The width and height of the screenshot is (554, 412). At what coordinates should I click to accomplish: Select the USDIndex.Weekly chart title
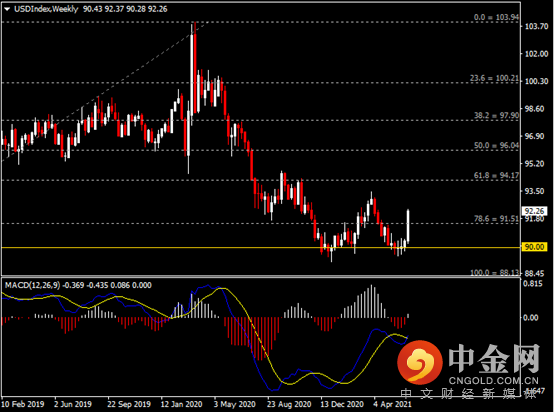pos(46,9)
